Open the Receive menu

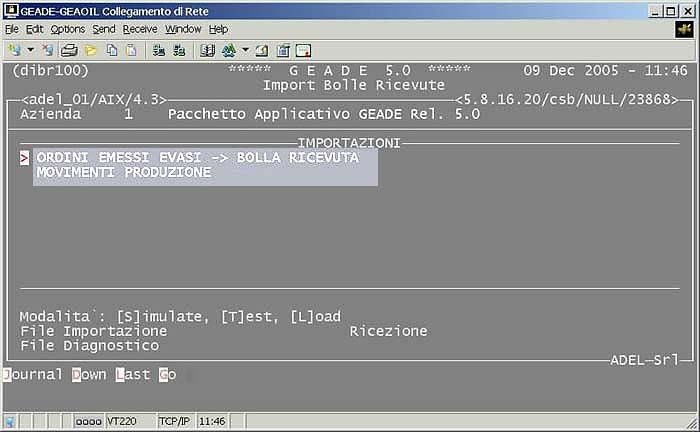140,29
